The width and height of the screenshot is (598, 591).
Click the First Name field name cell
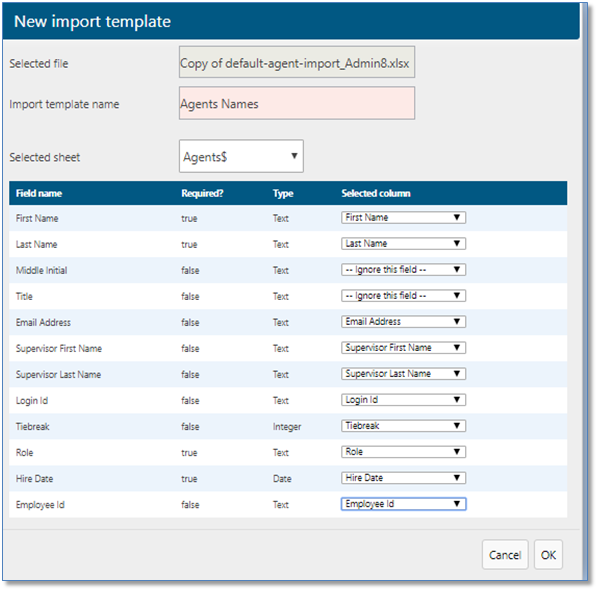[x=37, y=218]
